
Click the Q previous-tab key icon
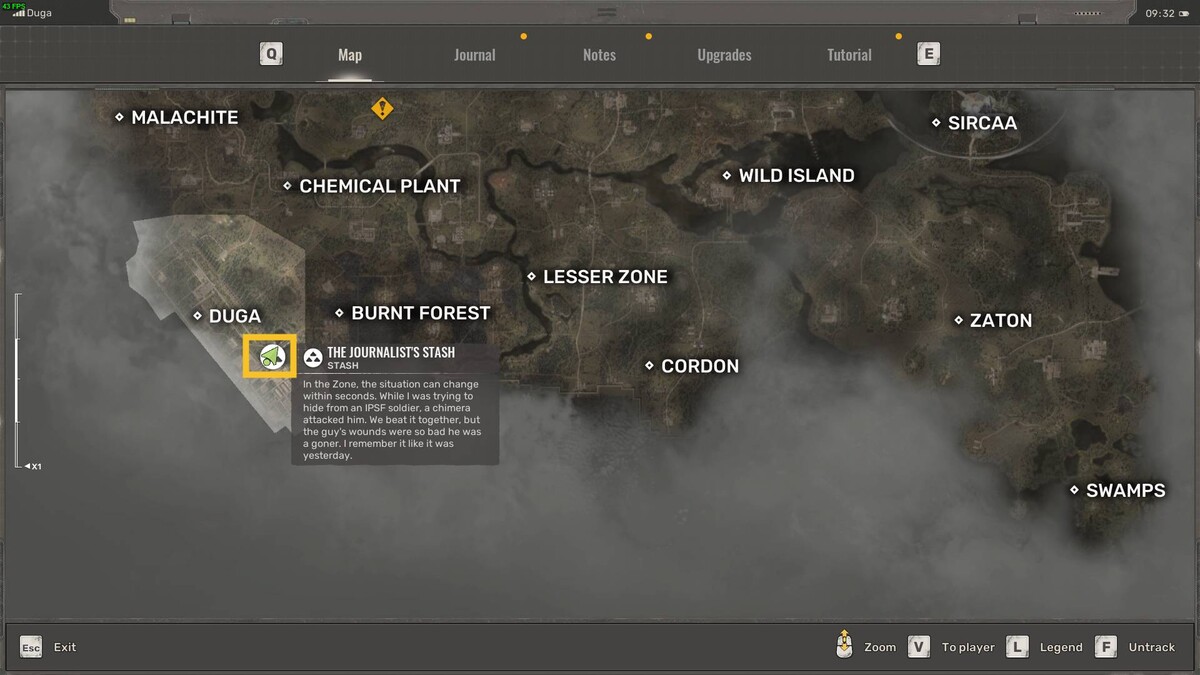pyautogui.click(x=271, y=54)
